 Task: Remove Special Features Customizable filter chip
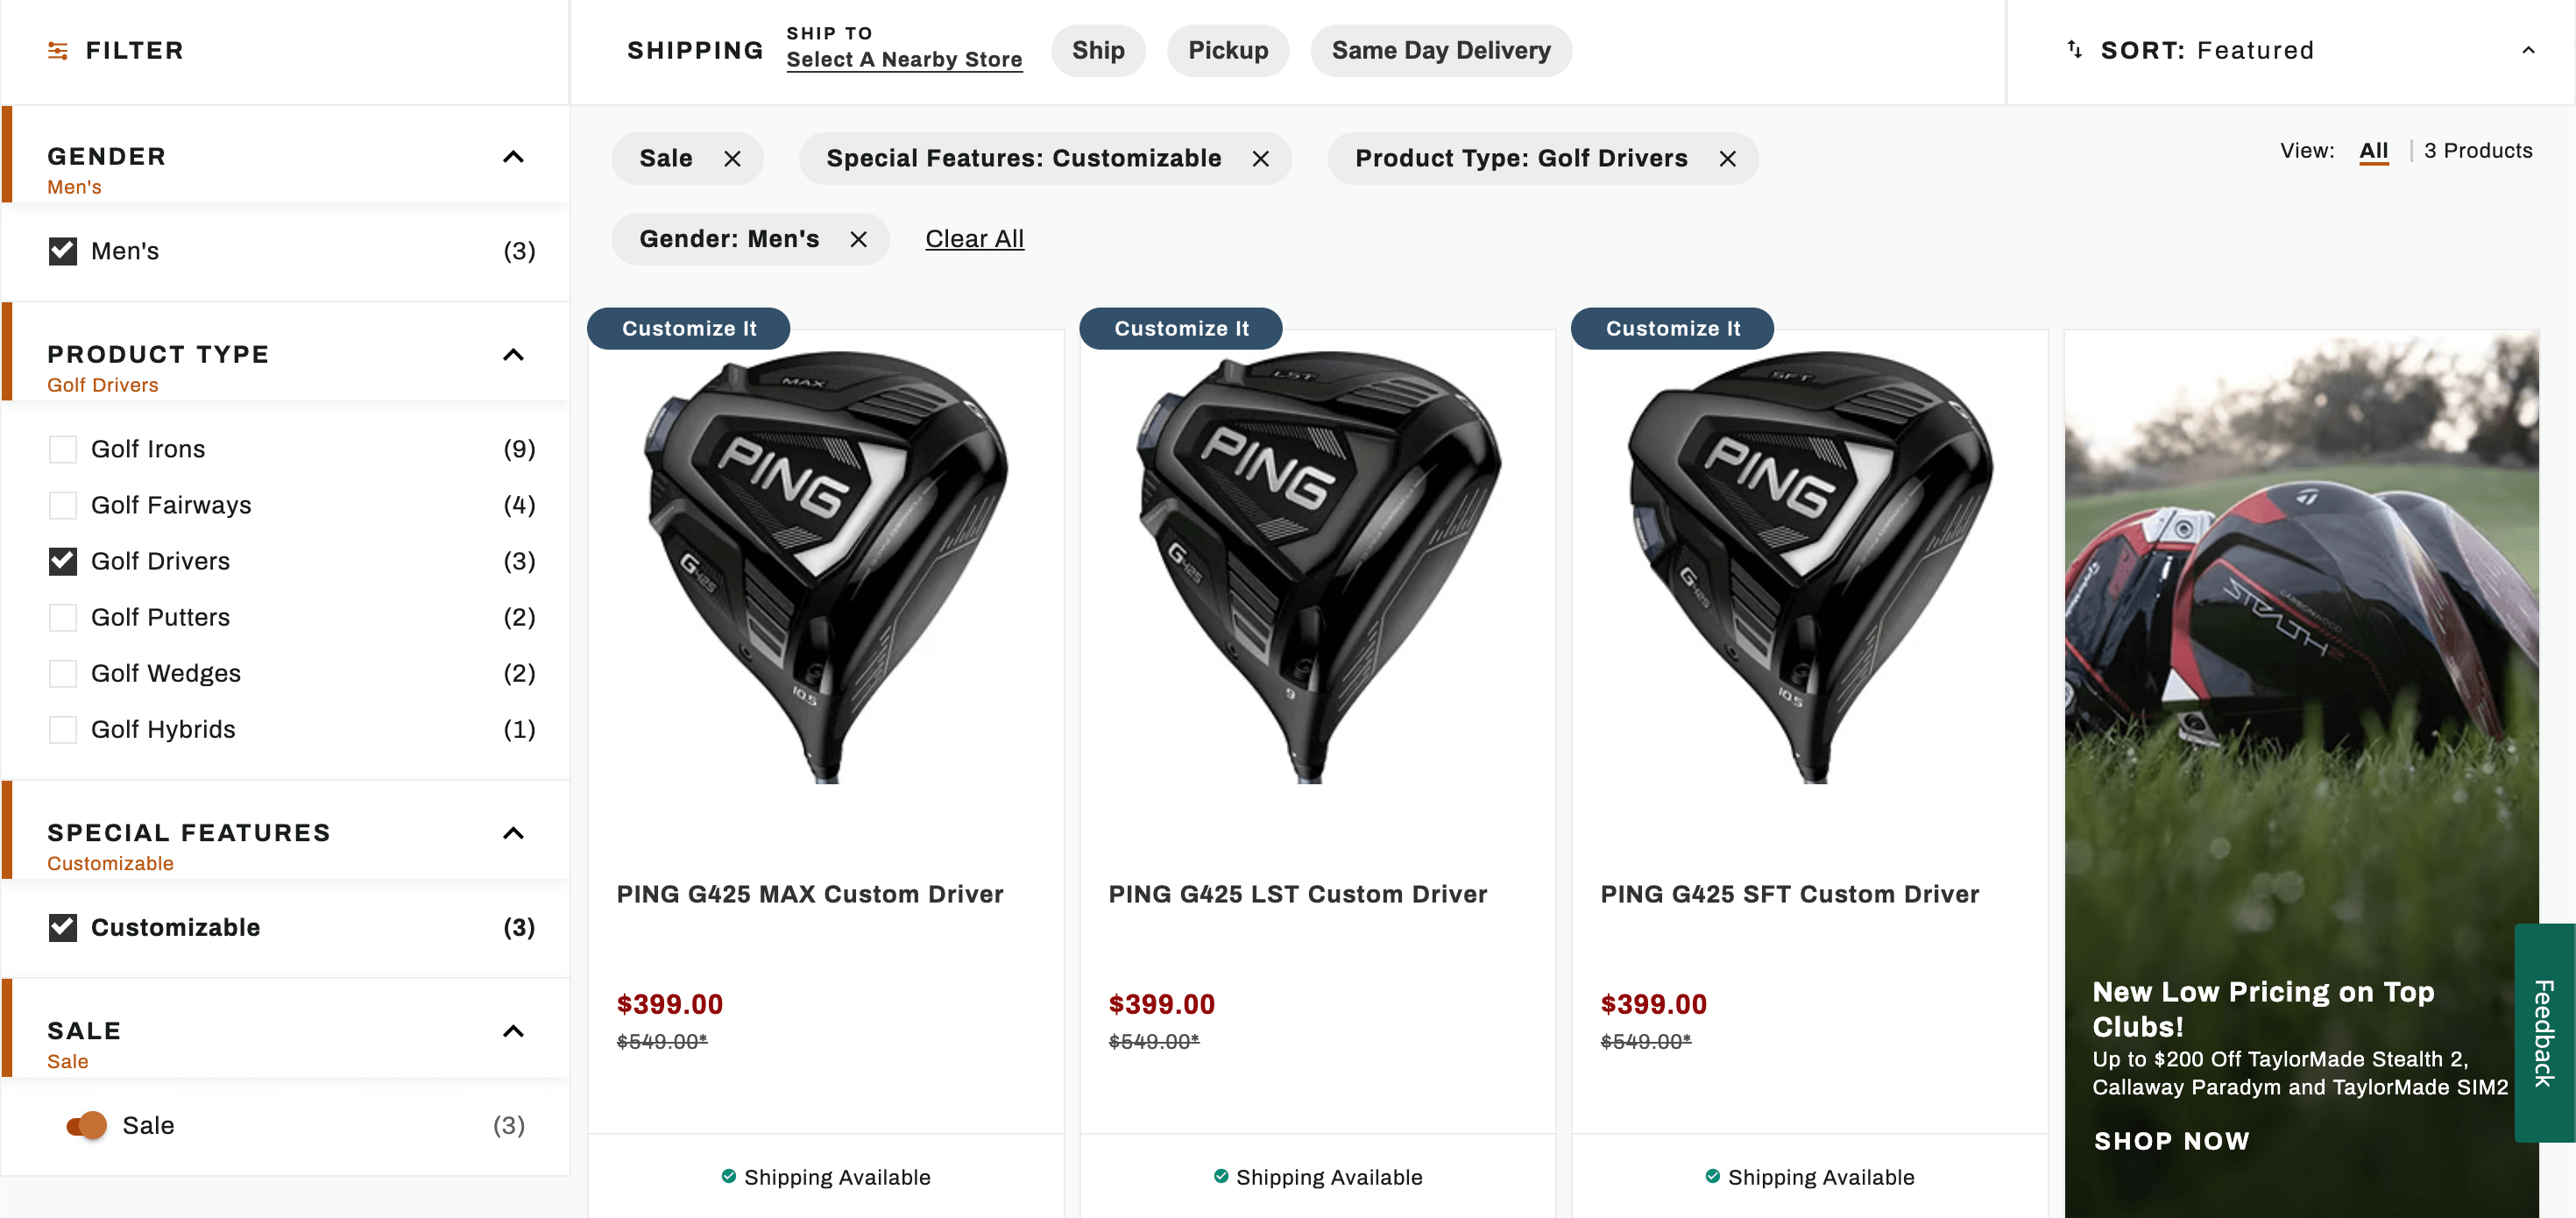(1260, 159)
